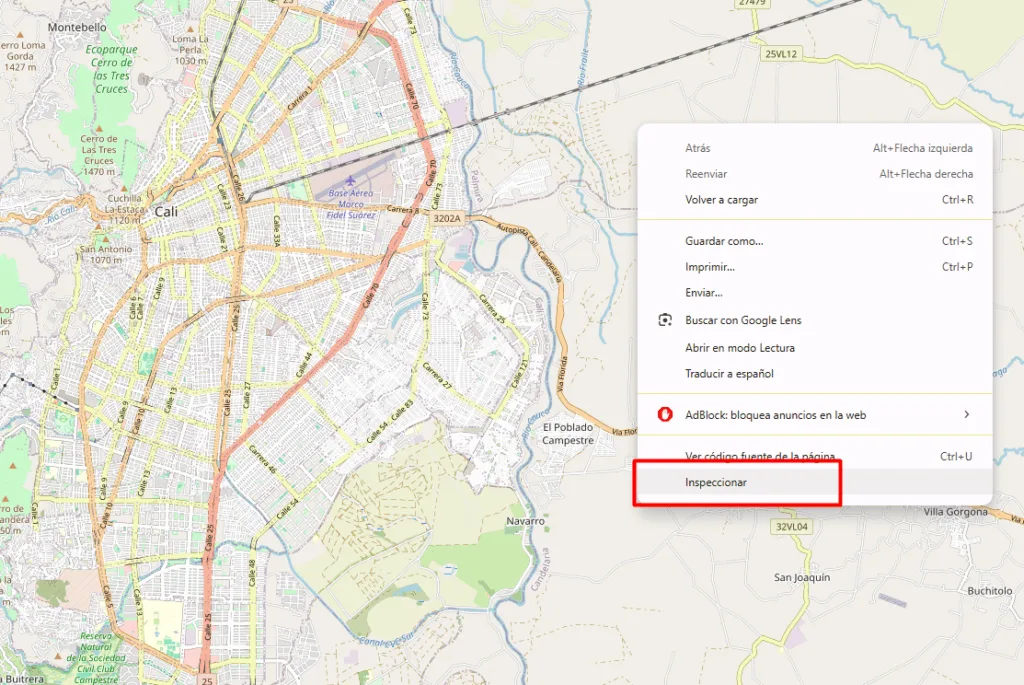Screen dimensions: 1024x685
Task: Click Base Aérea Marco Fidel Suárez label
Action: pos(351,204)
